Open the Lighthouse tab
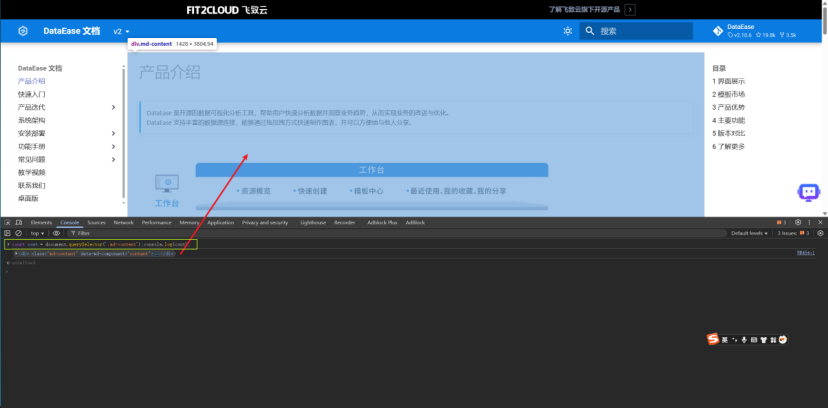 click(313, 223)
